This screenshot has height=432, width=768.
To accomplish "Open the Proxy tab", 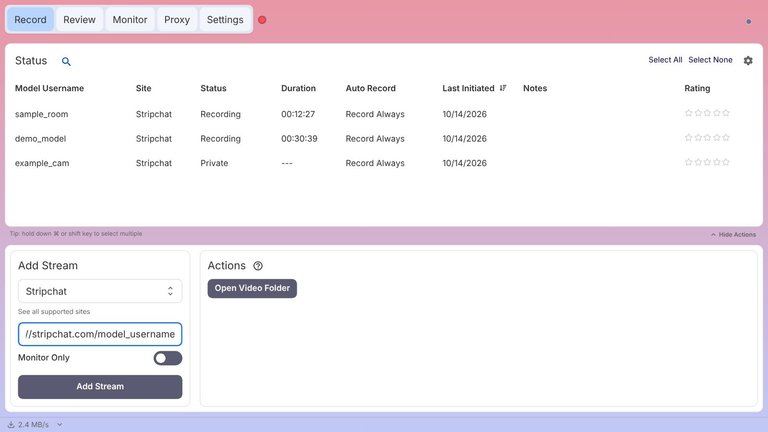I will [177, 20].
